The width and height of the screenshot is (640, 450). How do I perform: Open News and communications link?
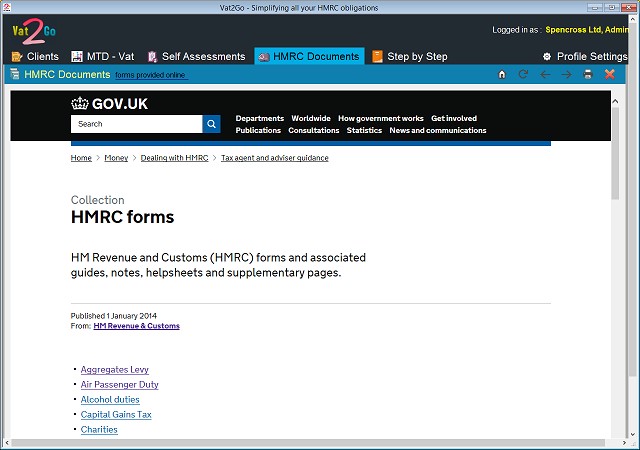[x=438, y=130]
